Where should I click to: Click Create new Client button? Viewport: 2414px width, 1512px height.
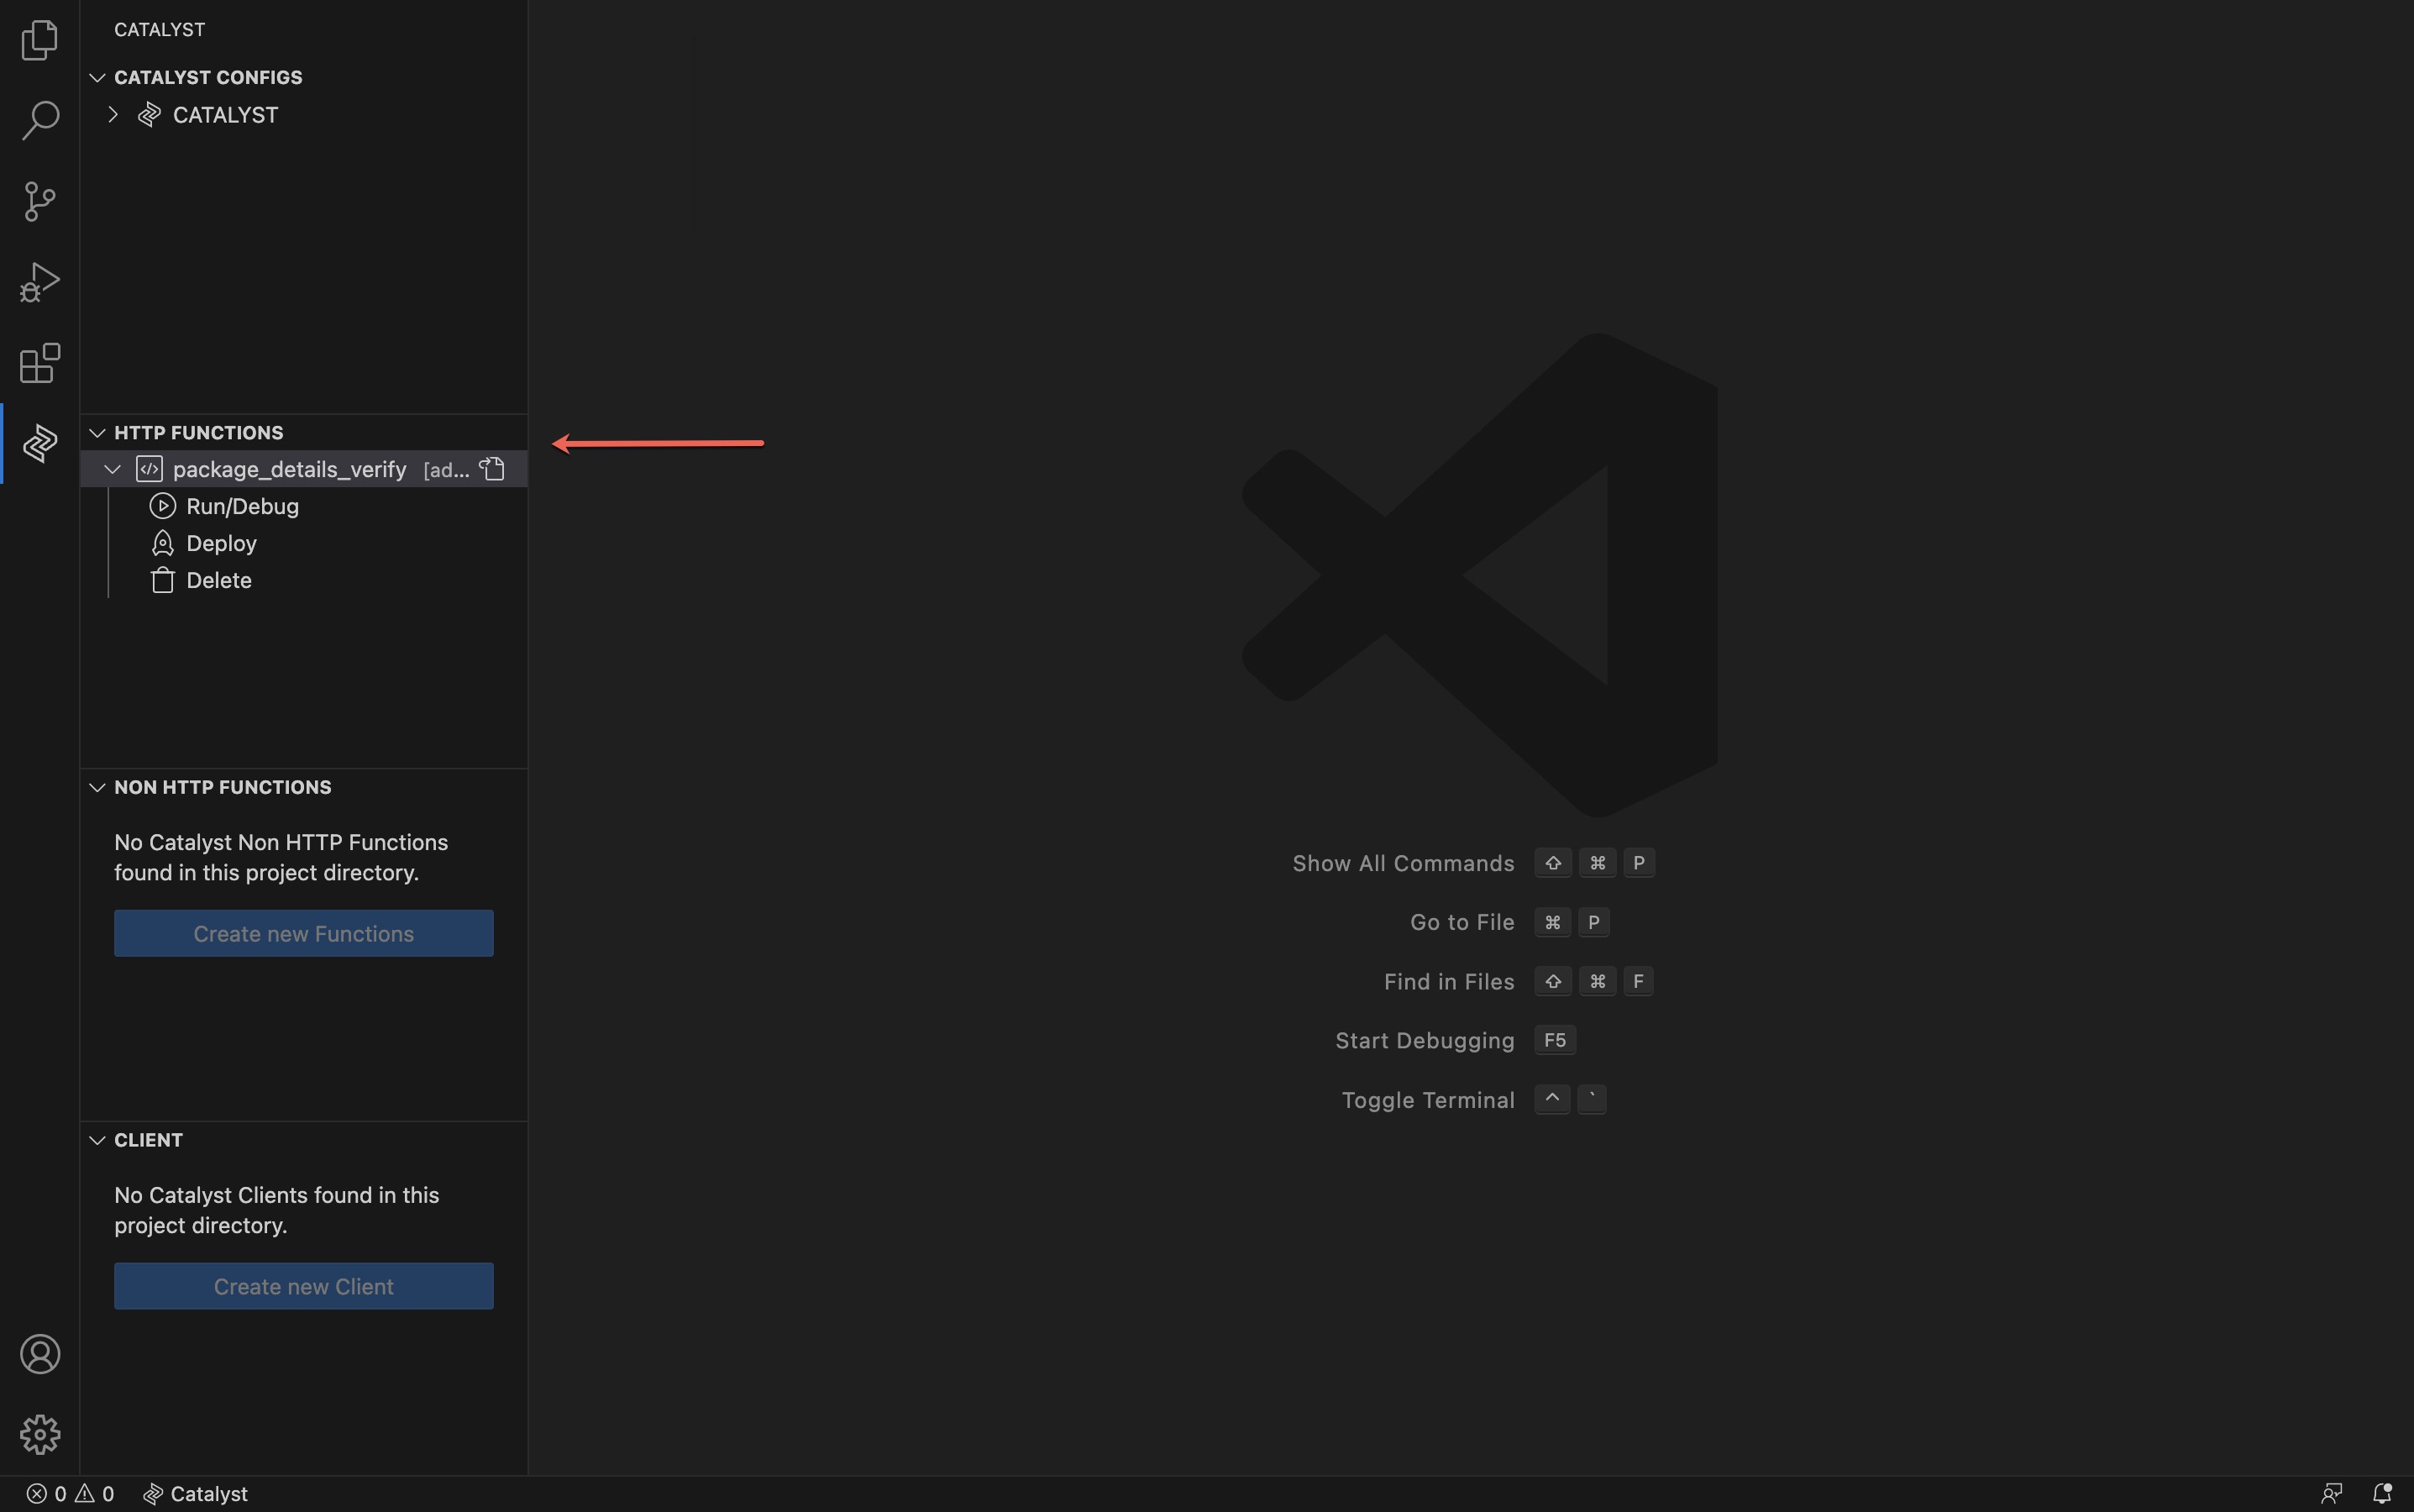click(302, 1285)
